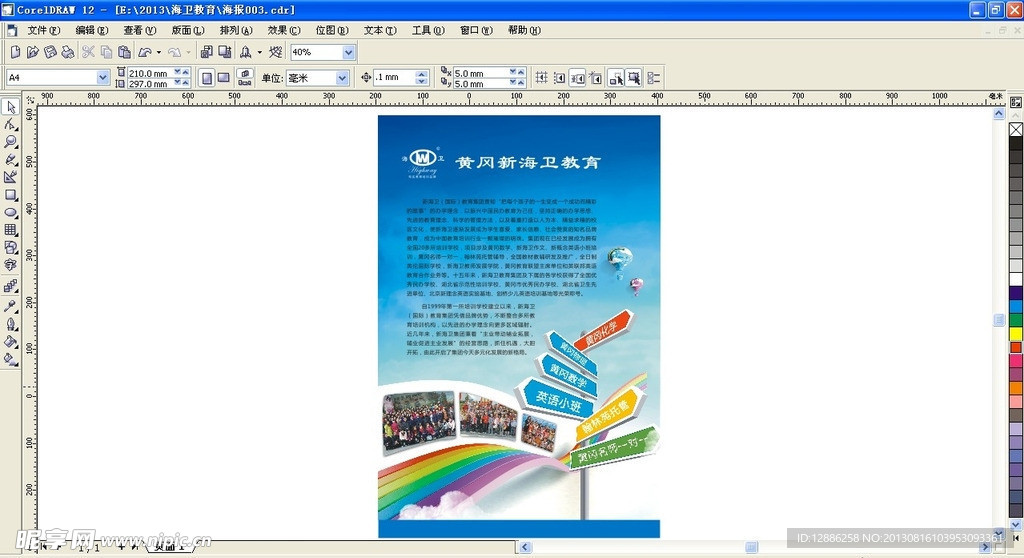Increase the page height 297.0 mm value
Viewport: 1024px width, 558px height.
(186, 82)
